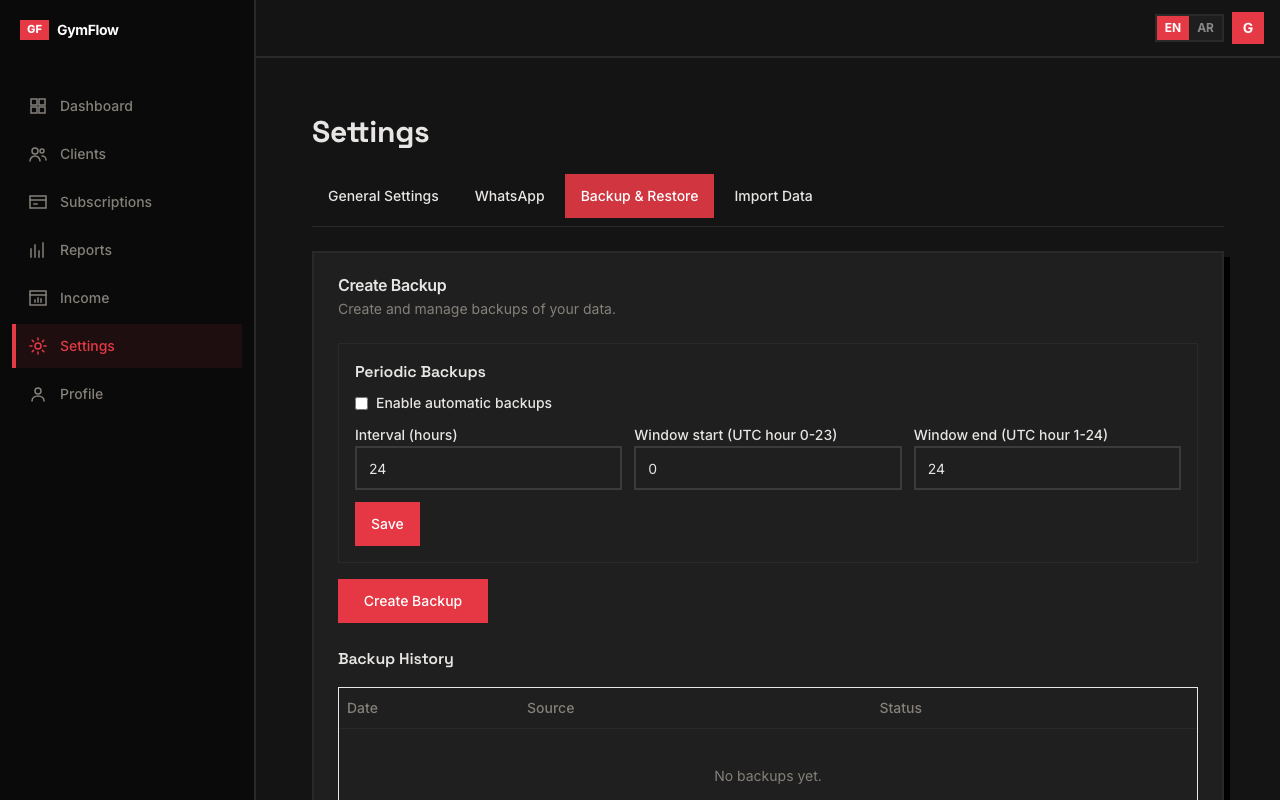
Task: Click the Create Backup button
Action: coord(412,601)
